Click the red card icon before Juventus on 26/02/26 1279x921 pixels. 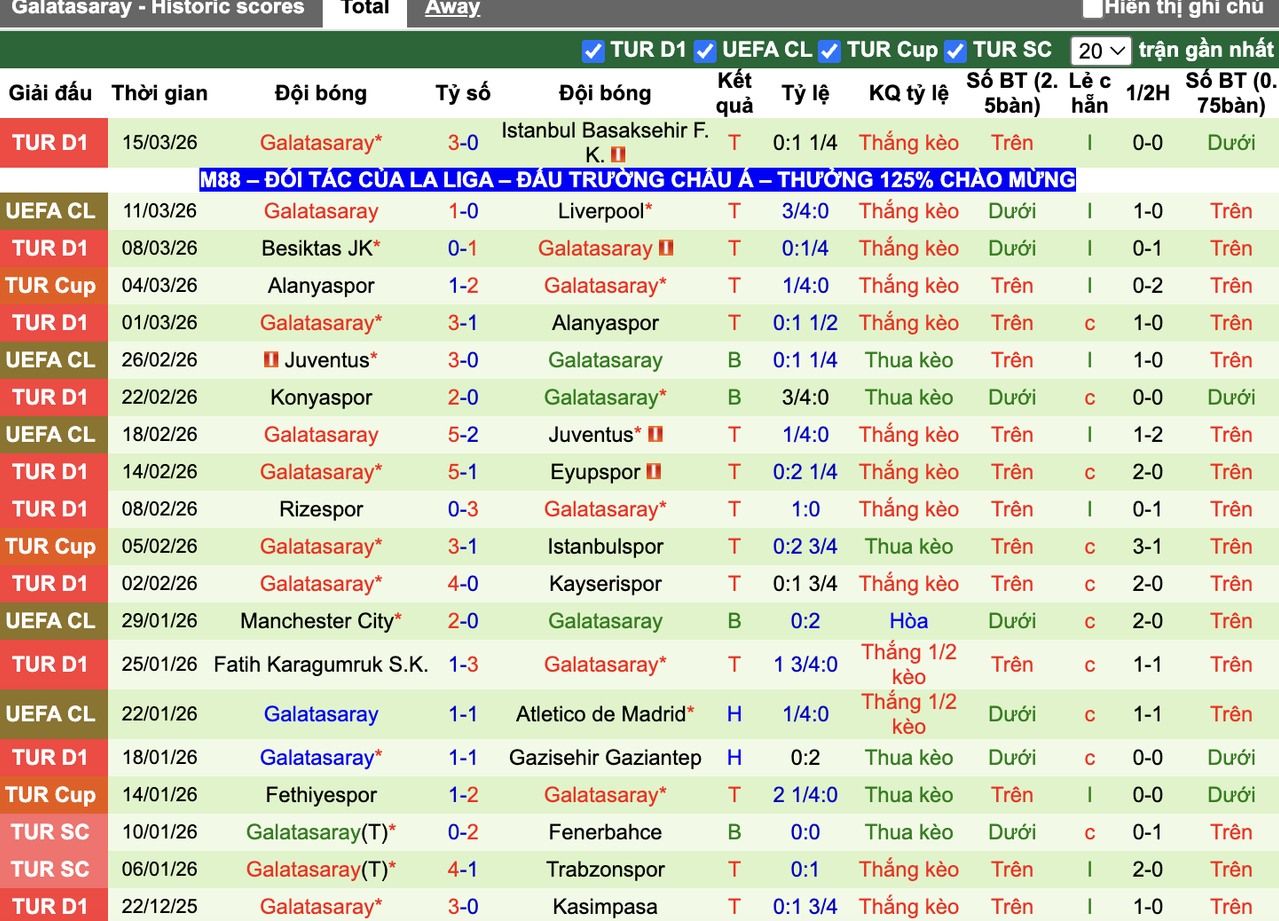point(272,359)
